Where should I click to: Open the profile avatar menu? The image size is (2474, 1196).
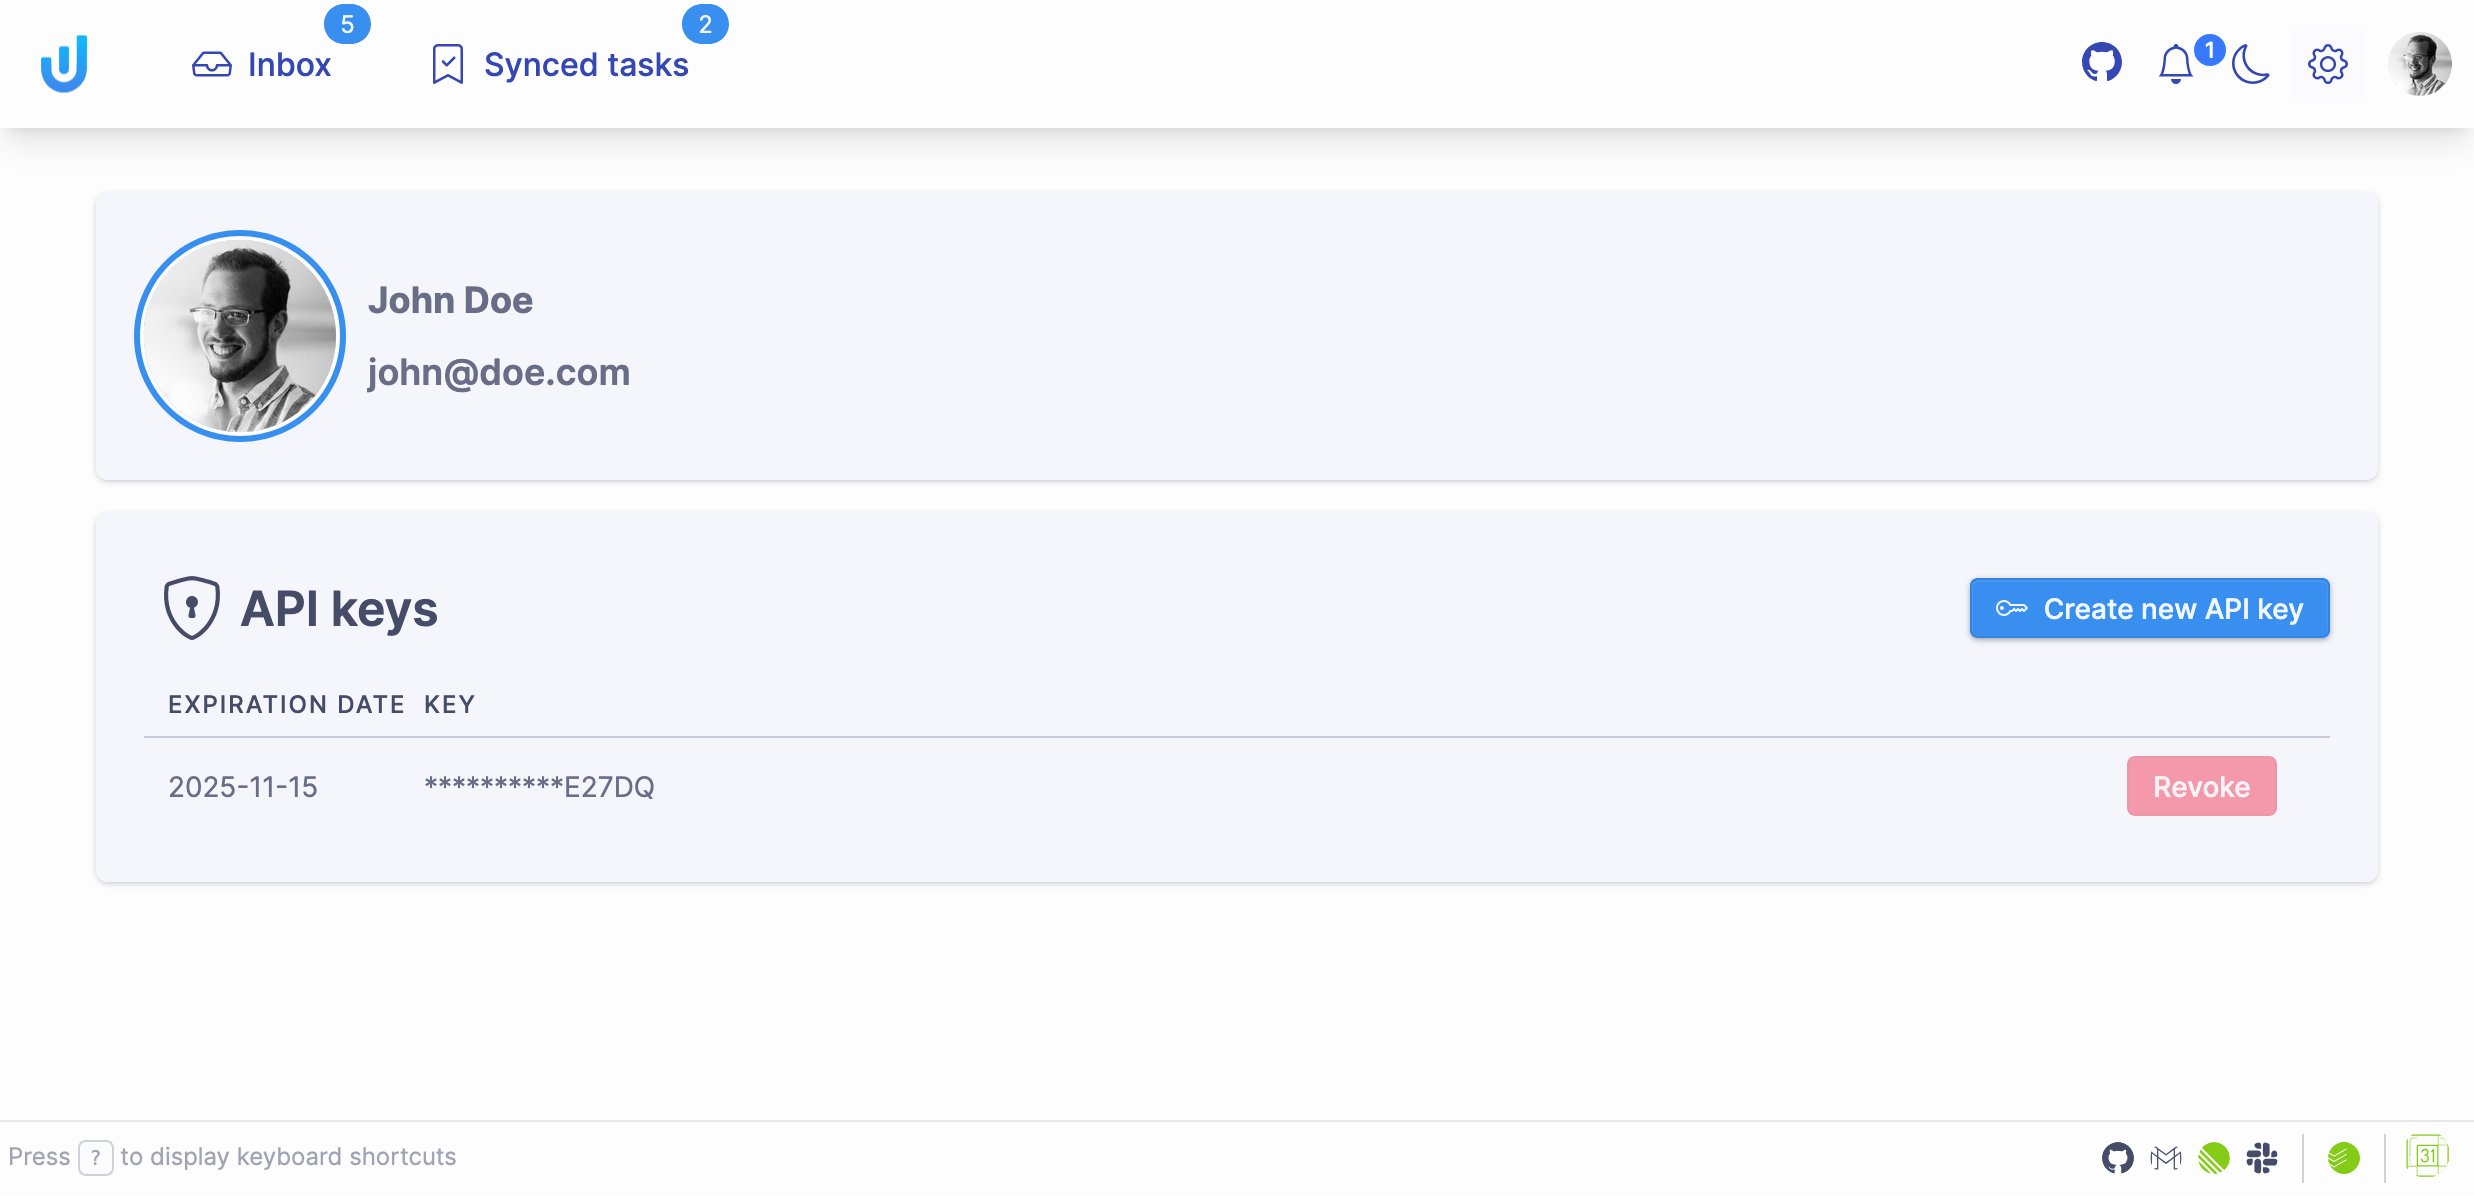[x=2421, y=63]
